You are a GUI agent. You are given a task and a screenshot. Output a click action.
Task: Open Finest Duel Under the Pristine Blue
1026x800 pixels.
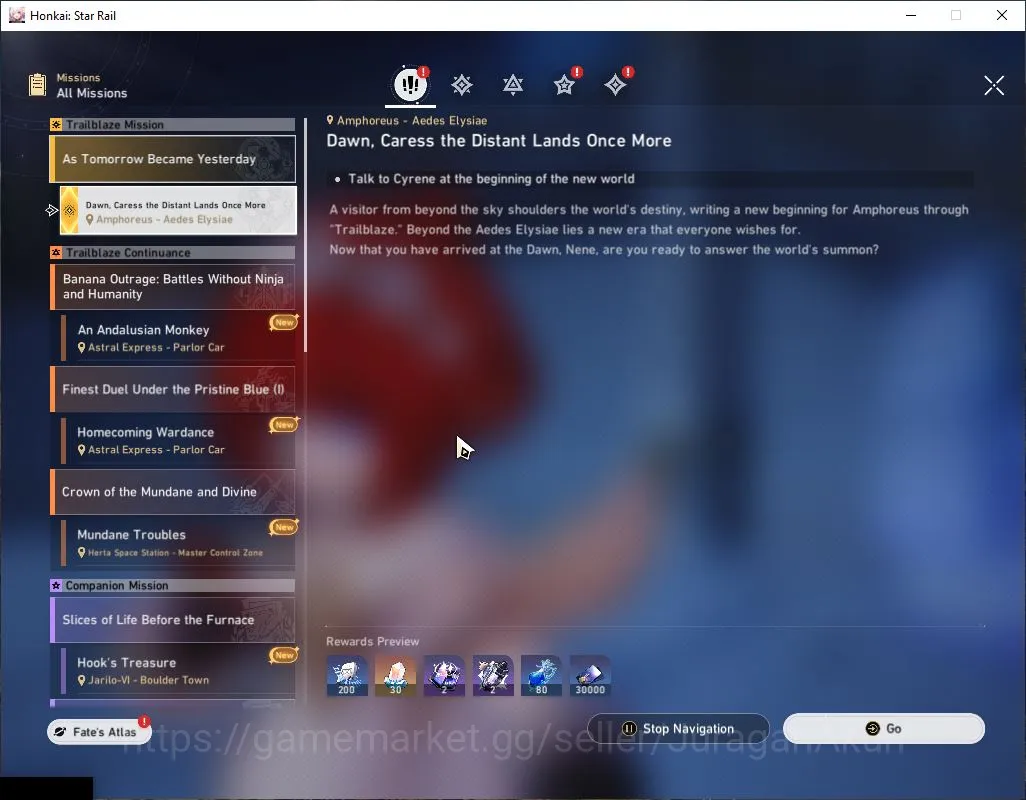173,389
